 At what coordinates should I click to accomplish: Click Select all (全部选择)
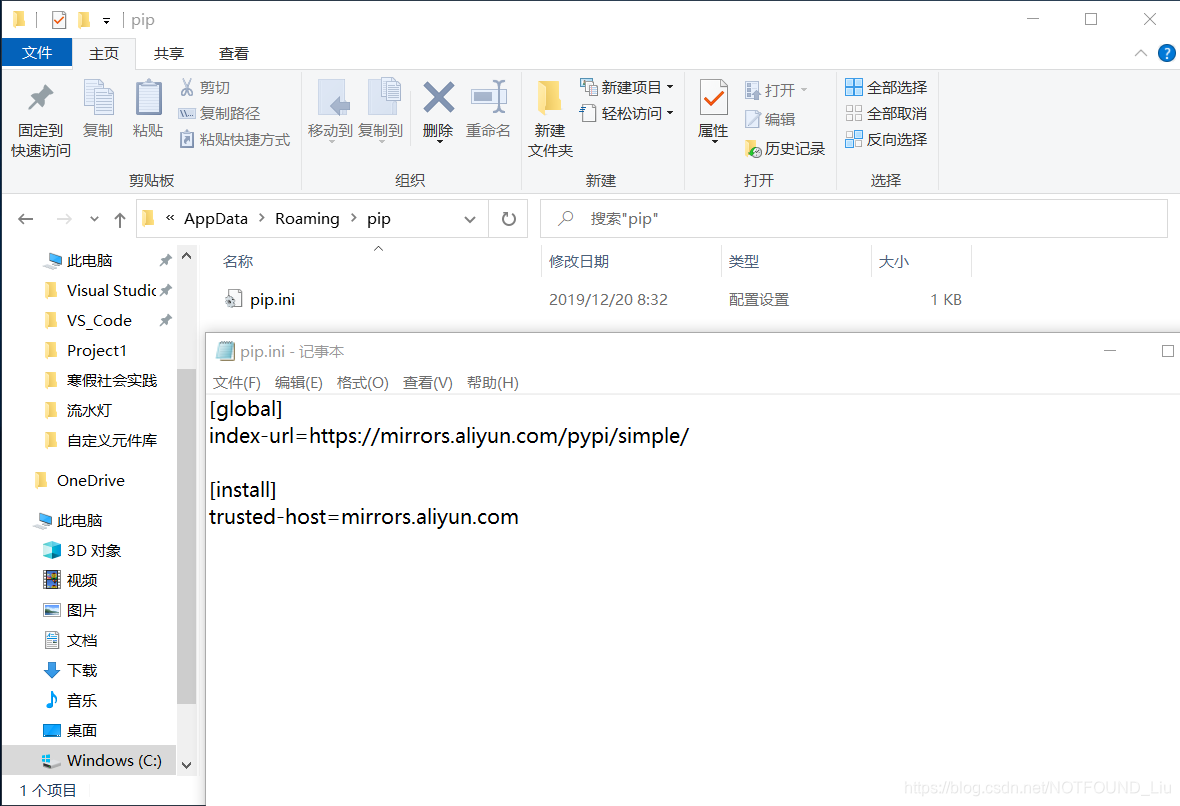tap(886, 87)
